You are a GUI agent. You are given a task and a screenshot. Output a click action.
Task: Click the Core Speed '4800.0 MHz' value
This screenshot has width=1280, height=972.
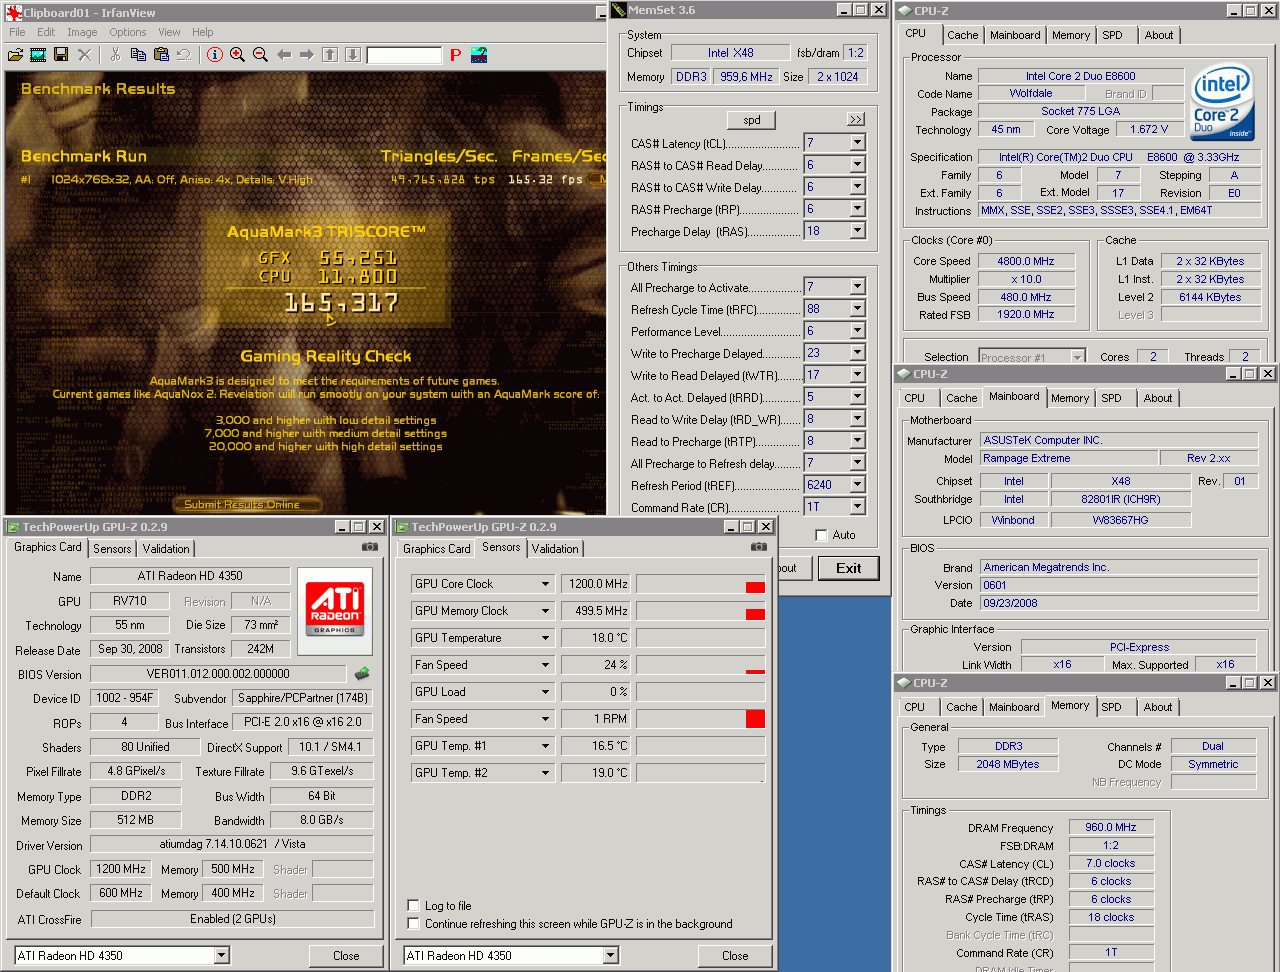1025,261
